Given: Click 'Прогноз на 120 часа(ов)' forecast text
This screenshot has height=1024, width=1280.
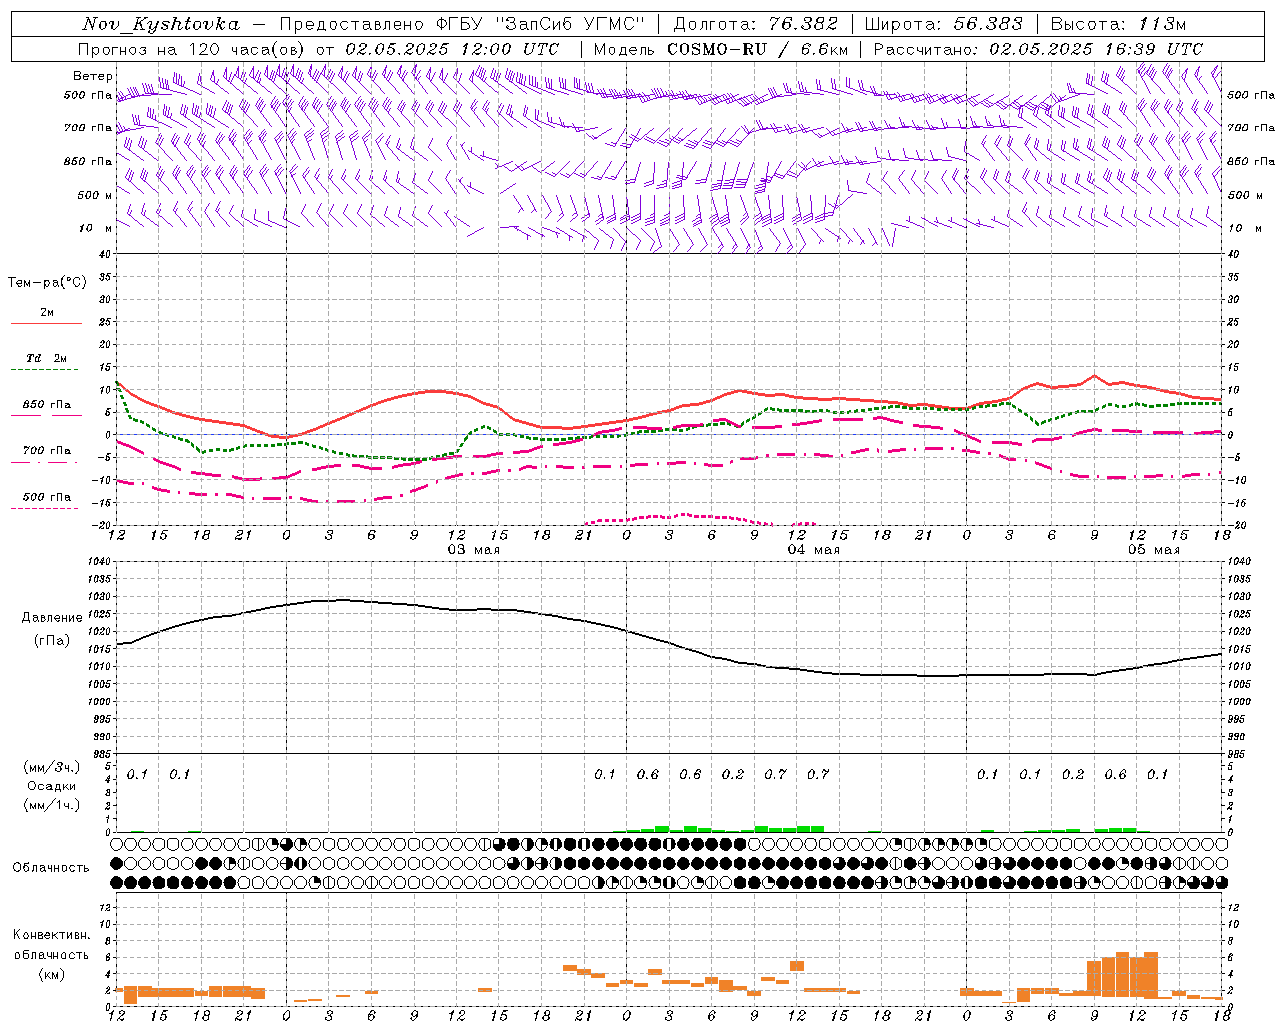Looking at the screenshot, I should coord(192,49).
